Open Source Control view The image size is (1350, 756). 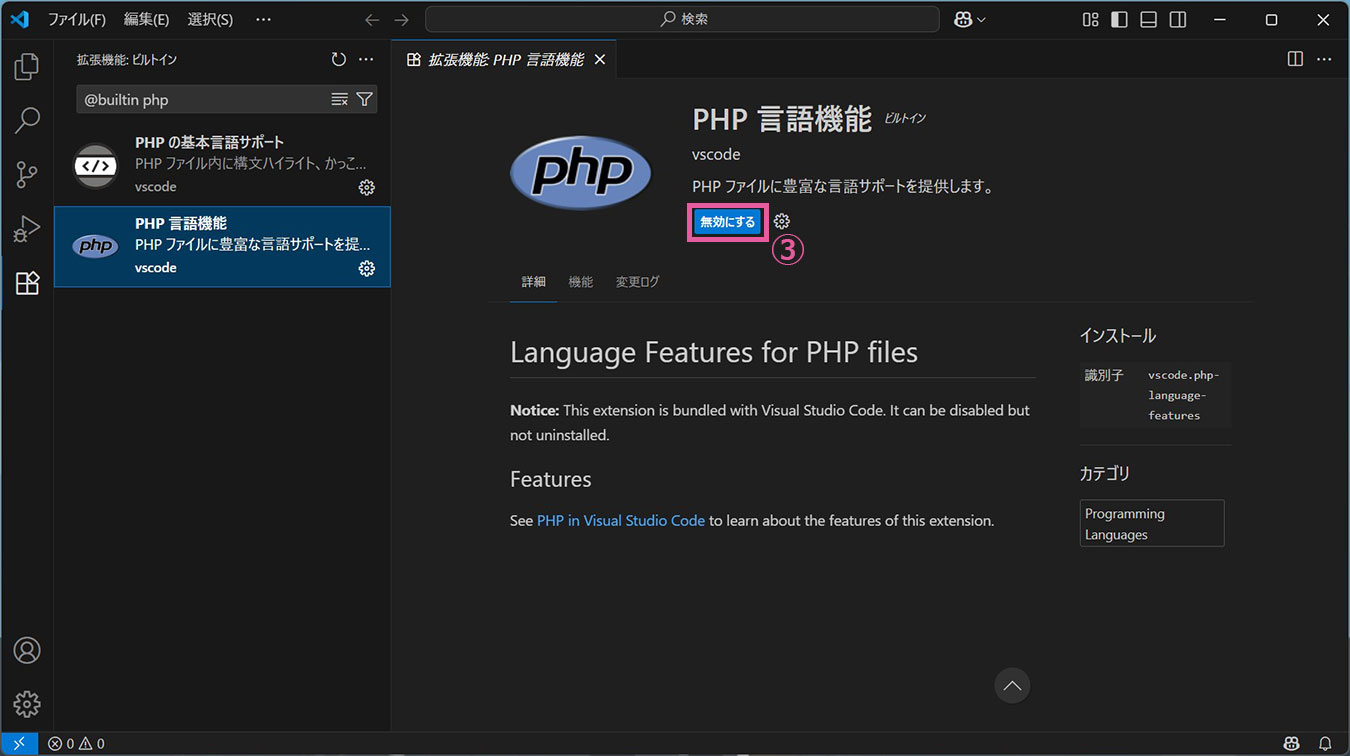point(27,175)
